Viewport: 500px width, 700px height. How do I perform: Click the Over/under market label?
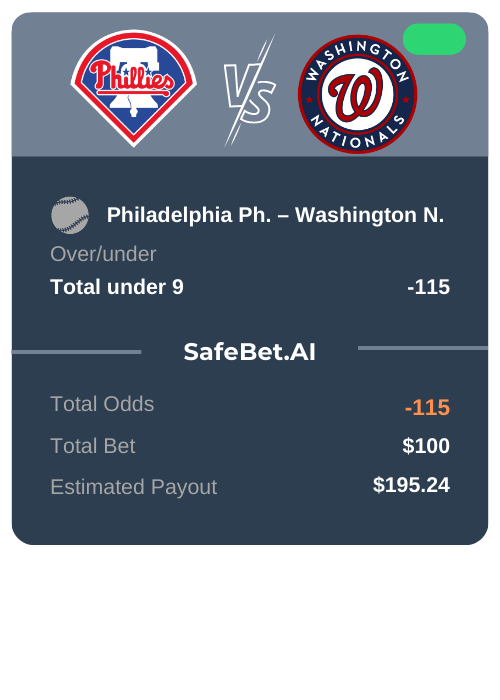(x=103, y=254)
